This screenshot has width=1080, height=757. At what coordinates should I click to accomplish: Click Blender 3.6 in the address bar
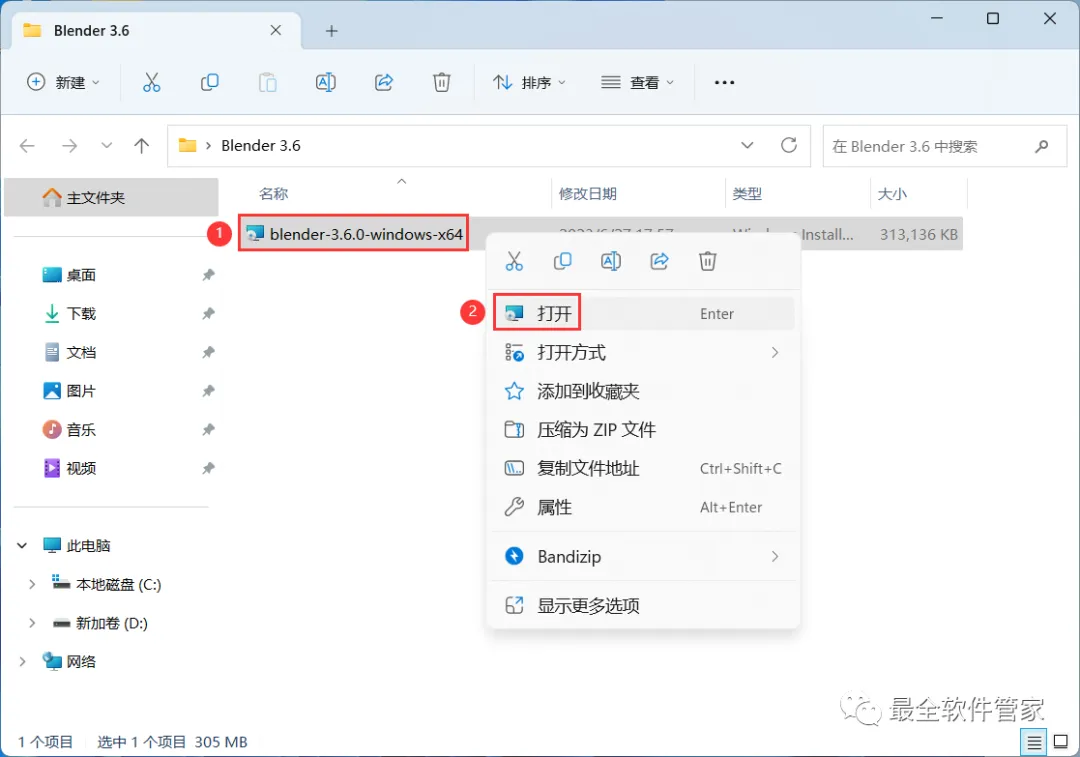260,145
